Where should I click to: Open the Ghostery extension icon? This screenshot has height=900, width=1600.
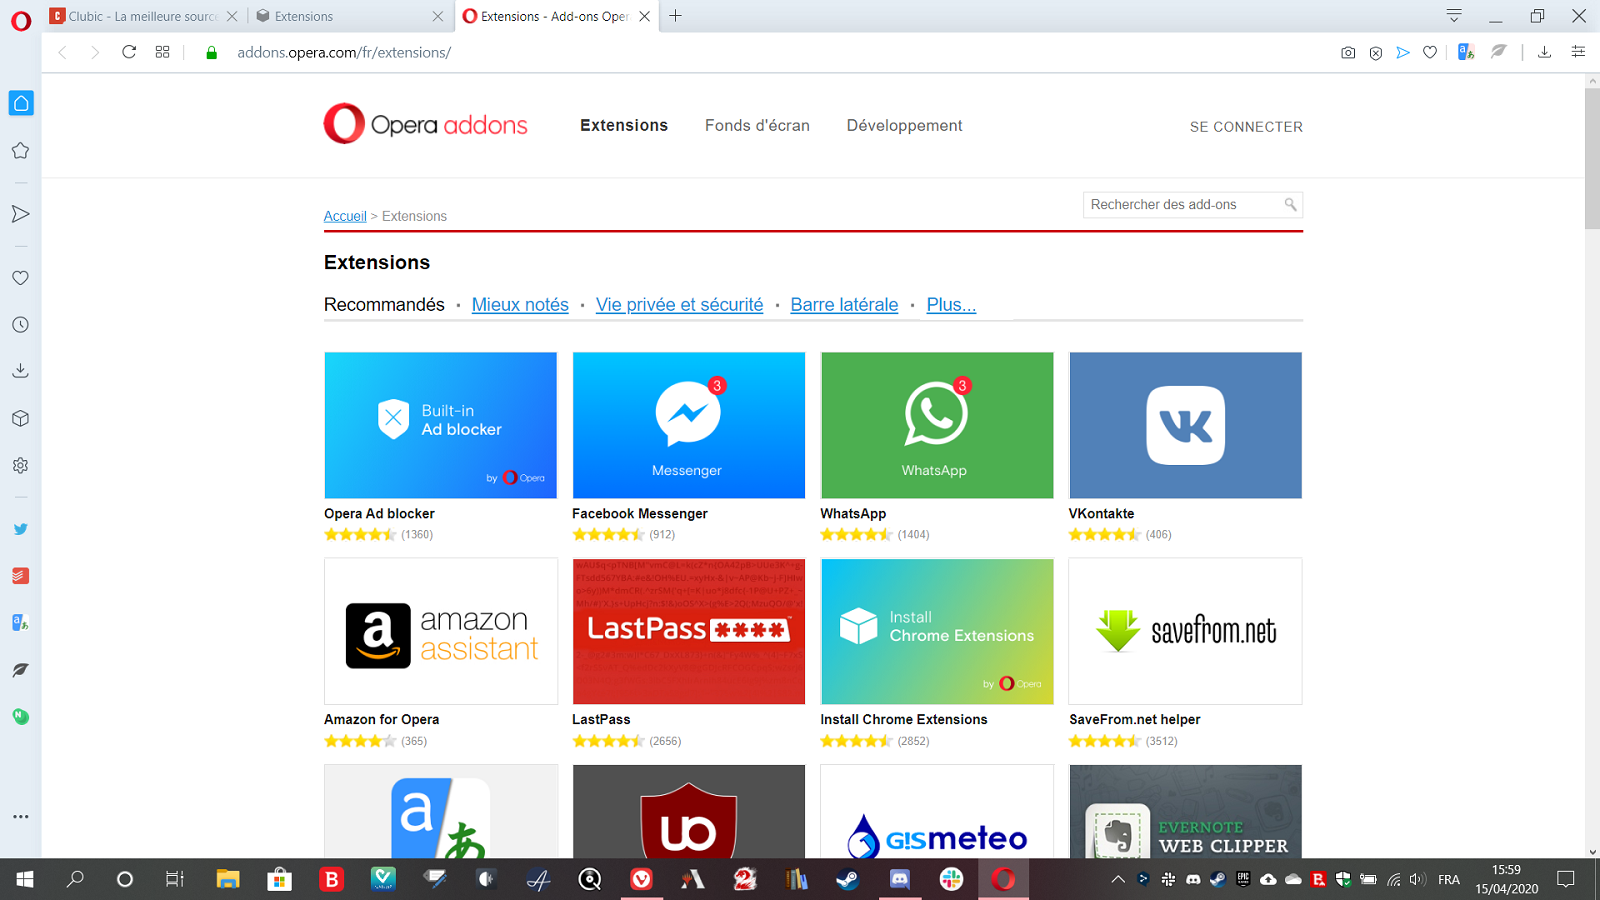click(x=1498, y=52)
